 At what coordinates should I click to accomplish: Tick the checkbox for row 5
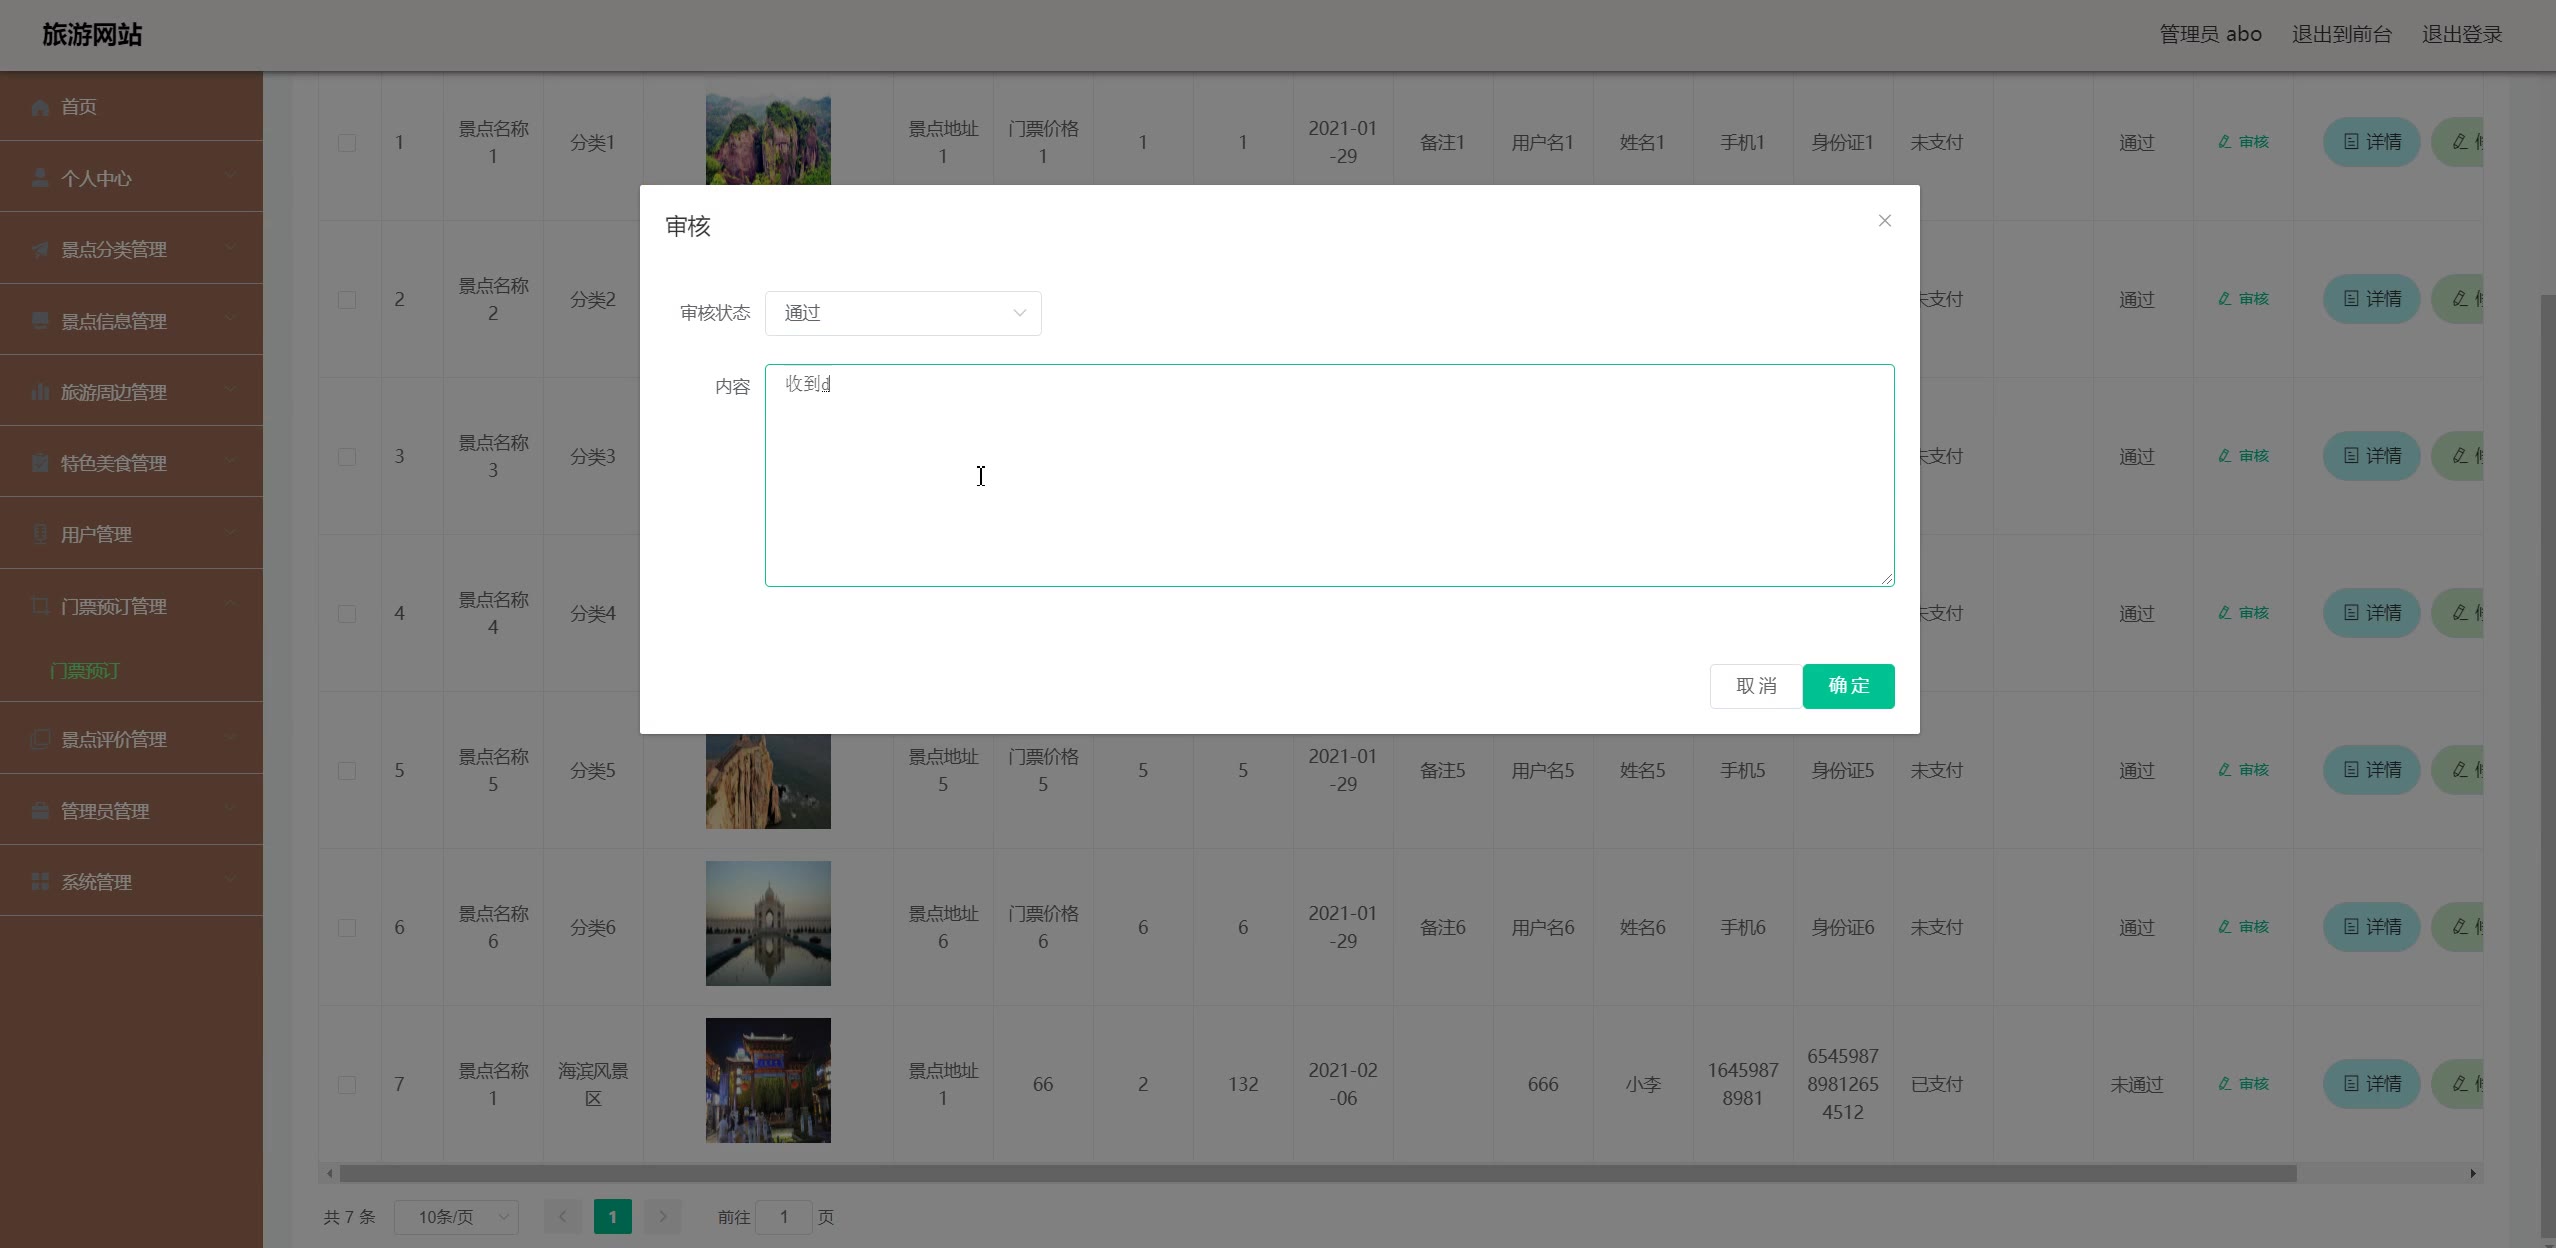pos(347,771)
